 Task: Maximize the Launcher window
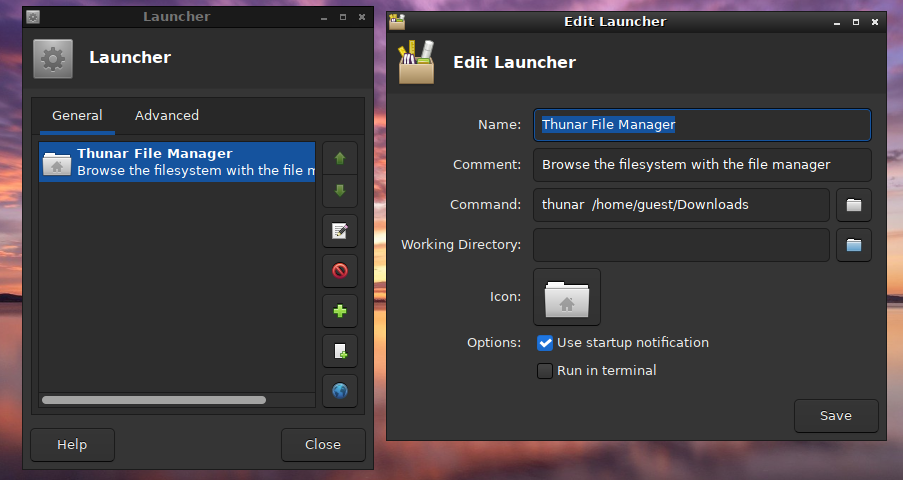pos(343,18)
